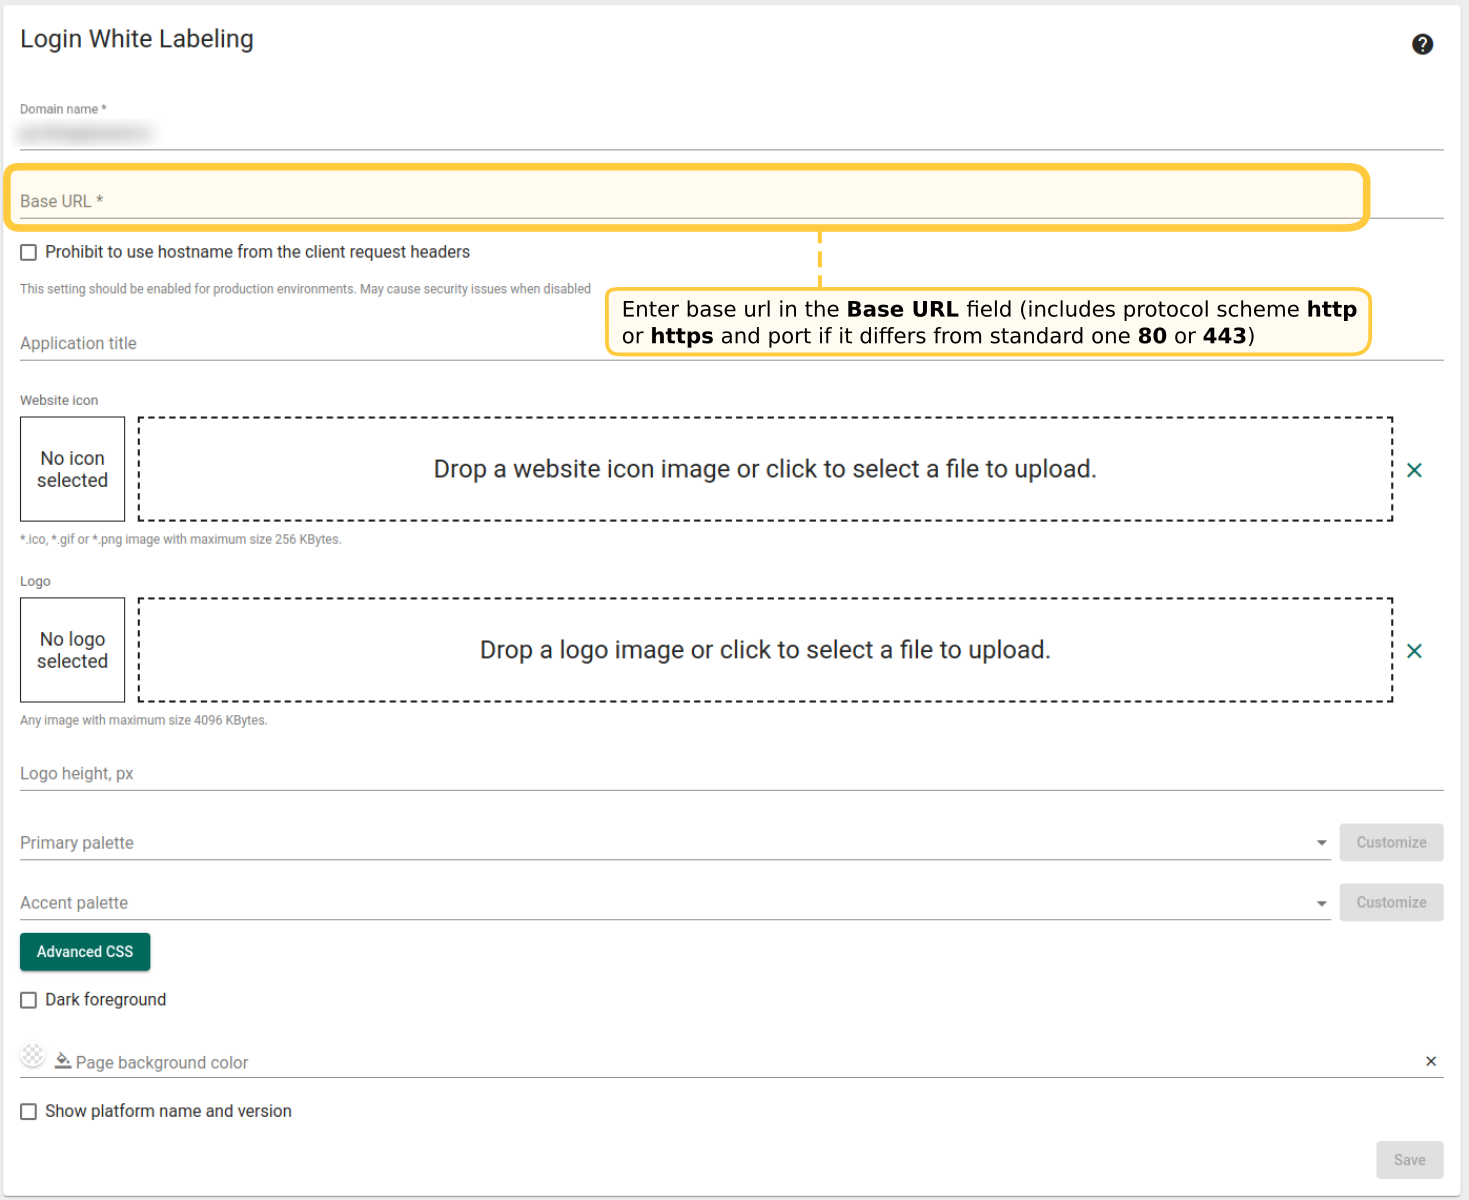Screen dimensions: 1469x1200
Task: Select the website icon upload drop zone
Action: 765,469
